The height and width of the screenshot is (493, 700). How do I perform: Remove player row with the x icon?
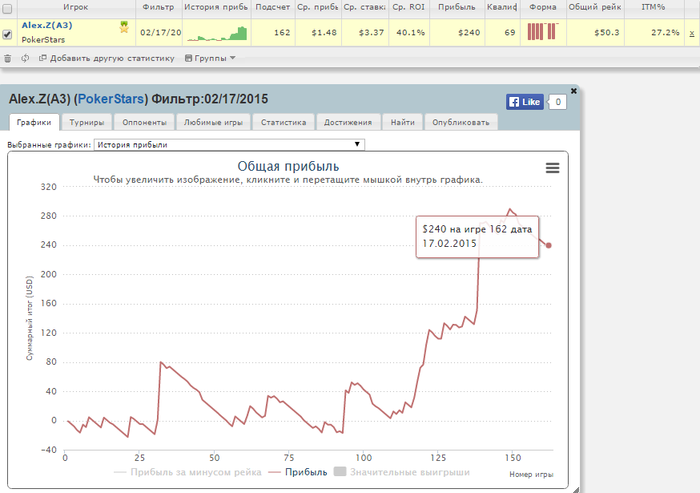pos(692,33)
